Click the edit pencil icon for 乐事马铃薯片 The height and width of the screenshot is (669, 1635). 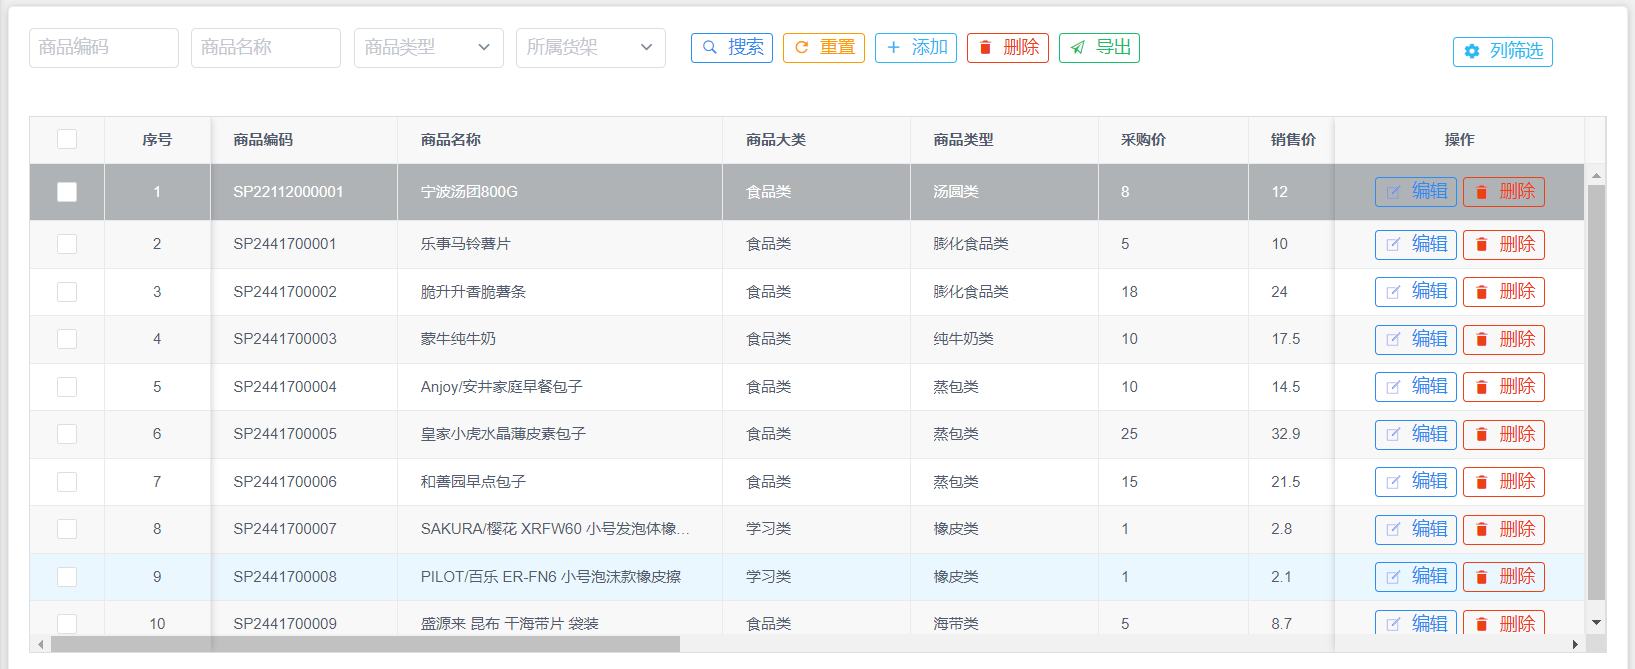[x=1393, y=244]
